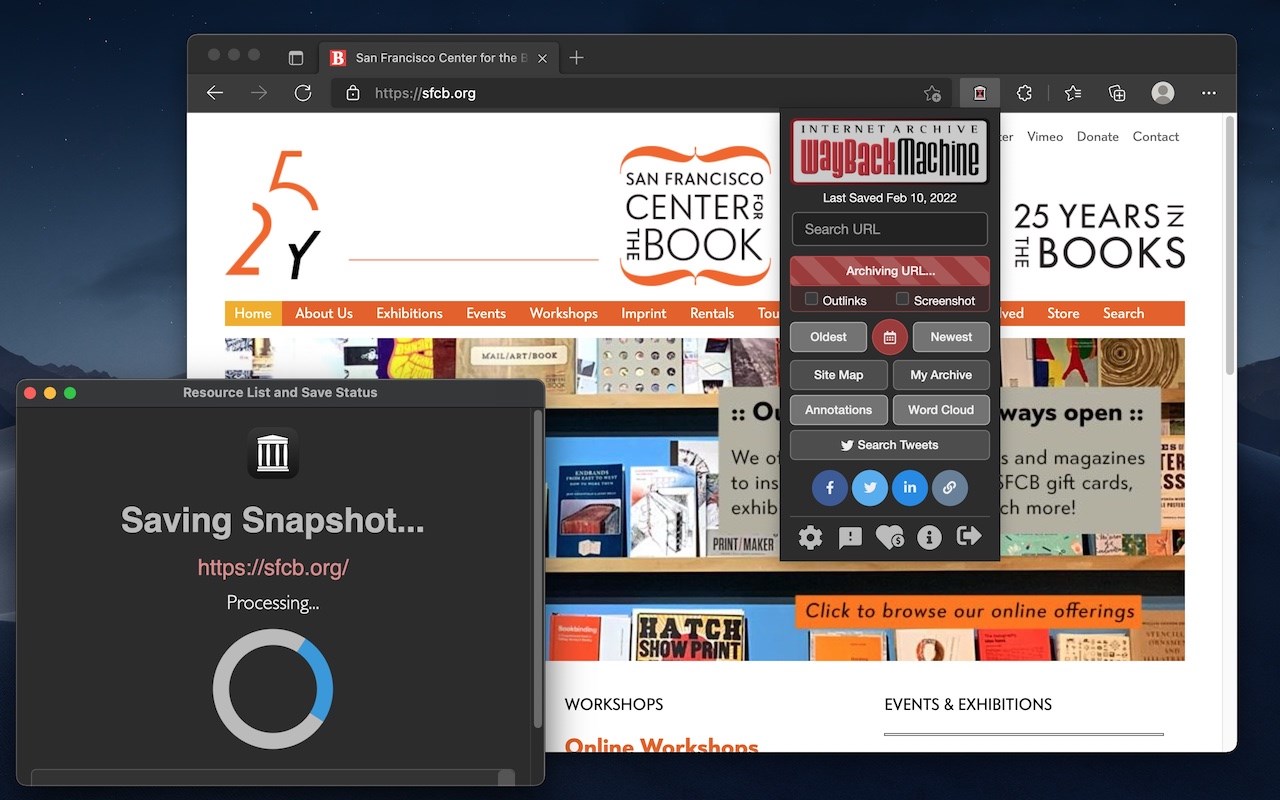Open the about info icon
This screenshot has width=1280, height=800.
tap(929, 538)
